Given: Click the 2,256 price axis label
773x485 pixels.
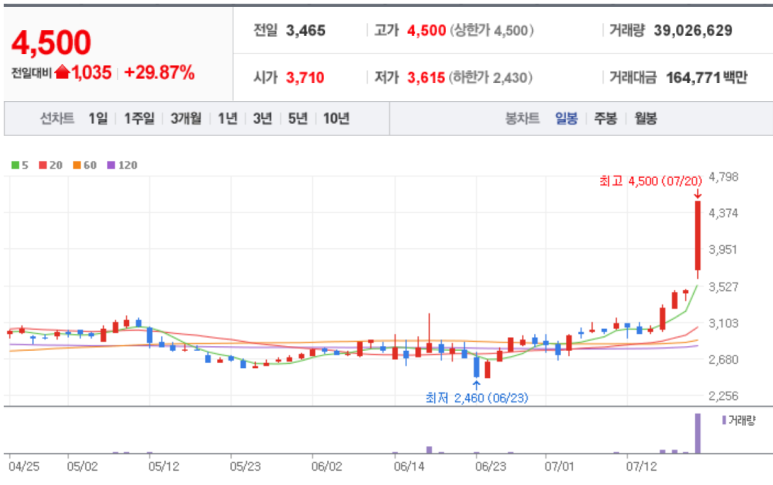Looking at the screenshot, I should 723,396.
